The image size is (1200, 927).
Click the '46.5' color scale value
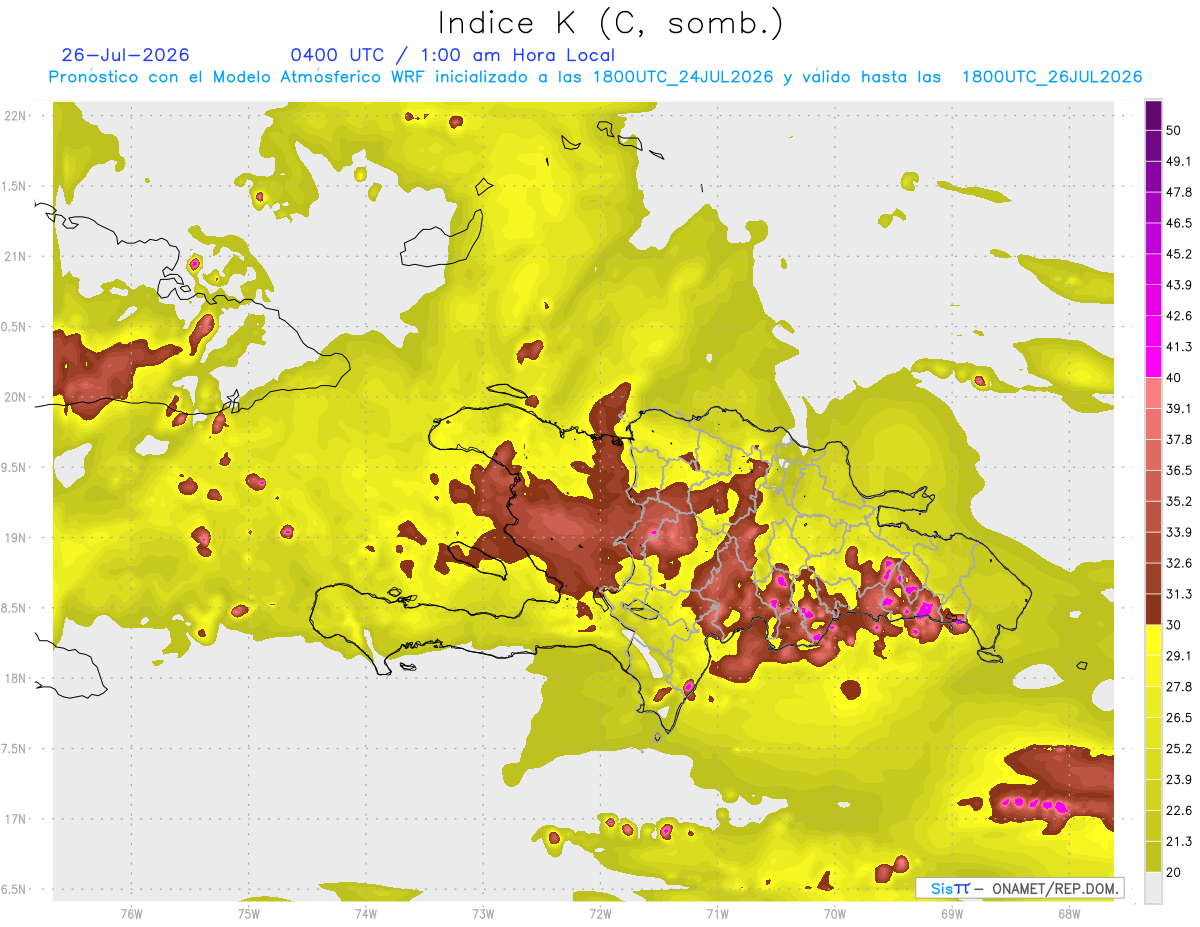1179,223
